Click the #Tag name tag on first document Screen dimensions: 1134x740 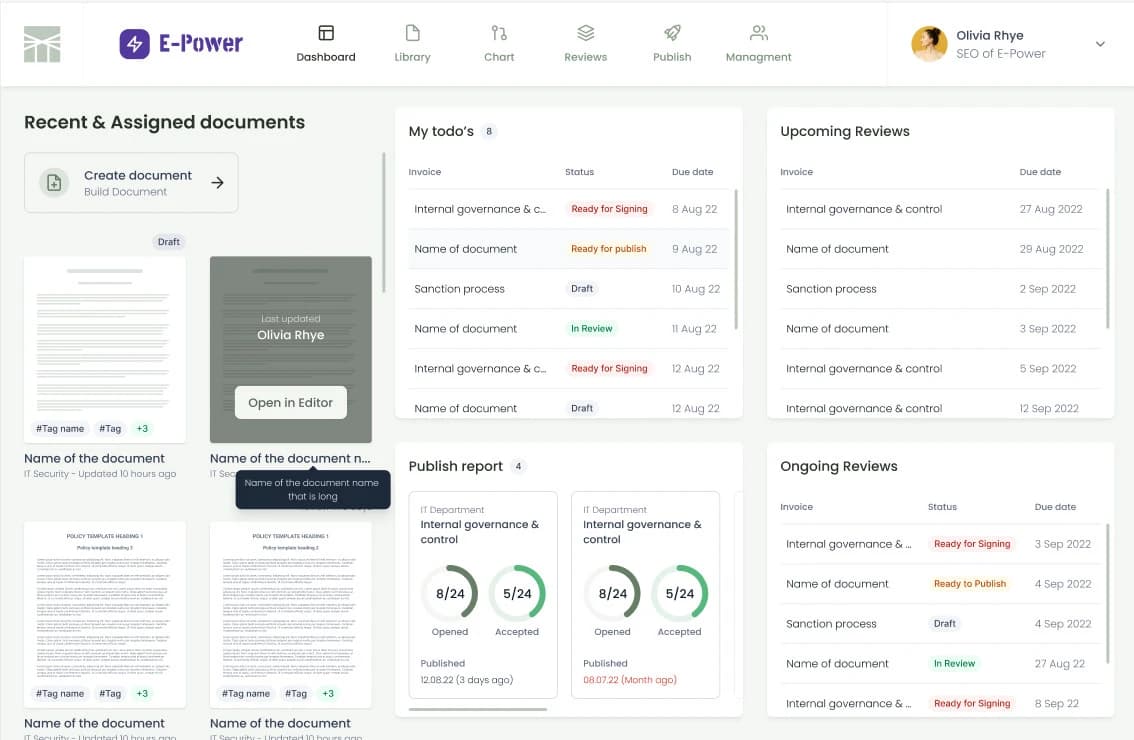pos(60,429)
